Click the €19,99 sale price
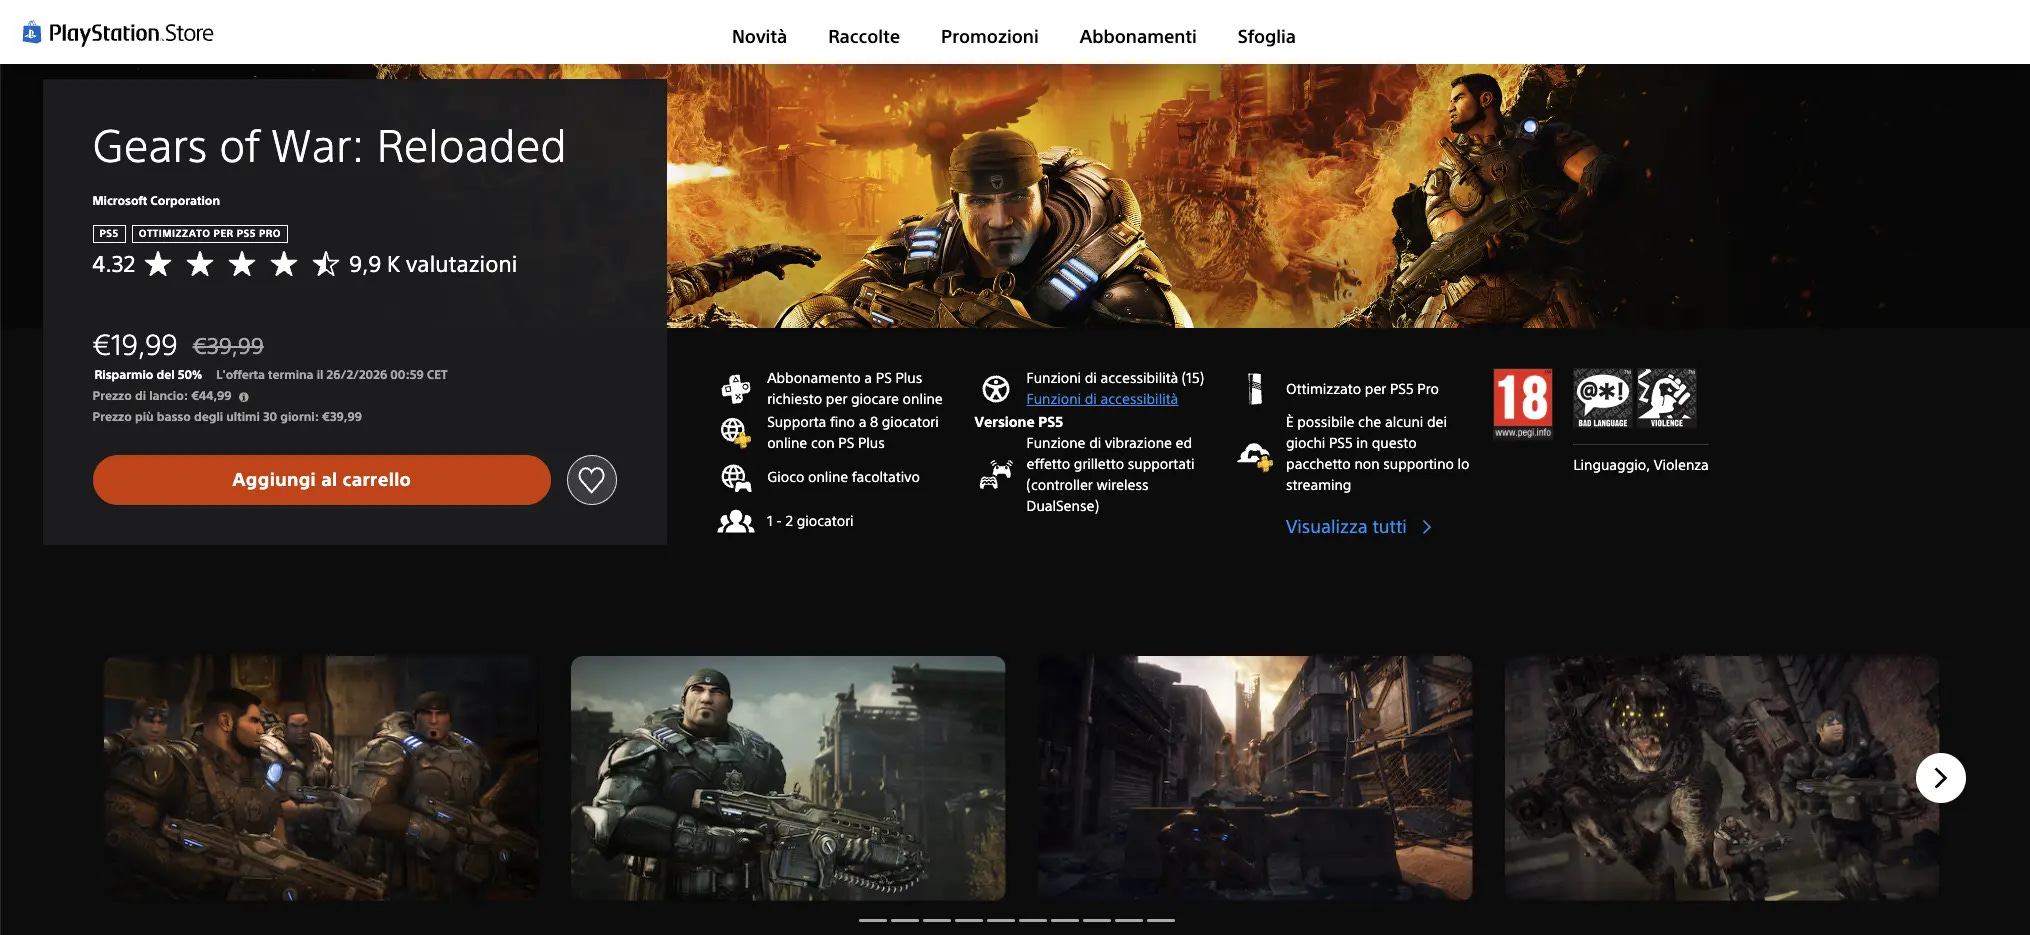 click(135, 346)
